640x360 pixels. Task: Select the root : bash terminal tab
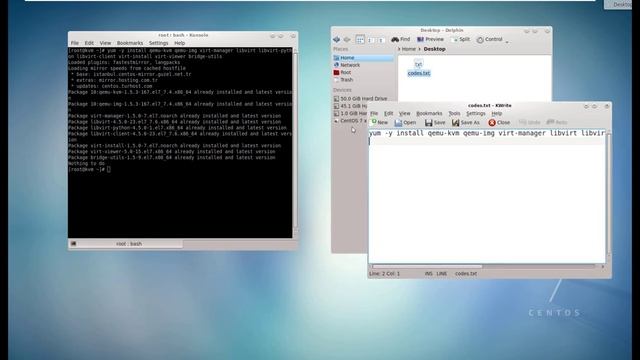tap(126, 244)
